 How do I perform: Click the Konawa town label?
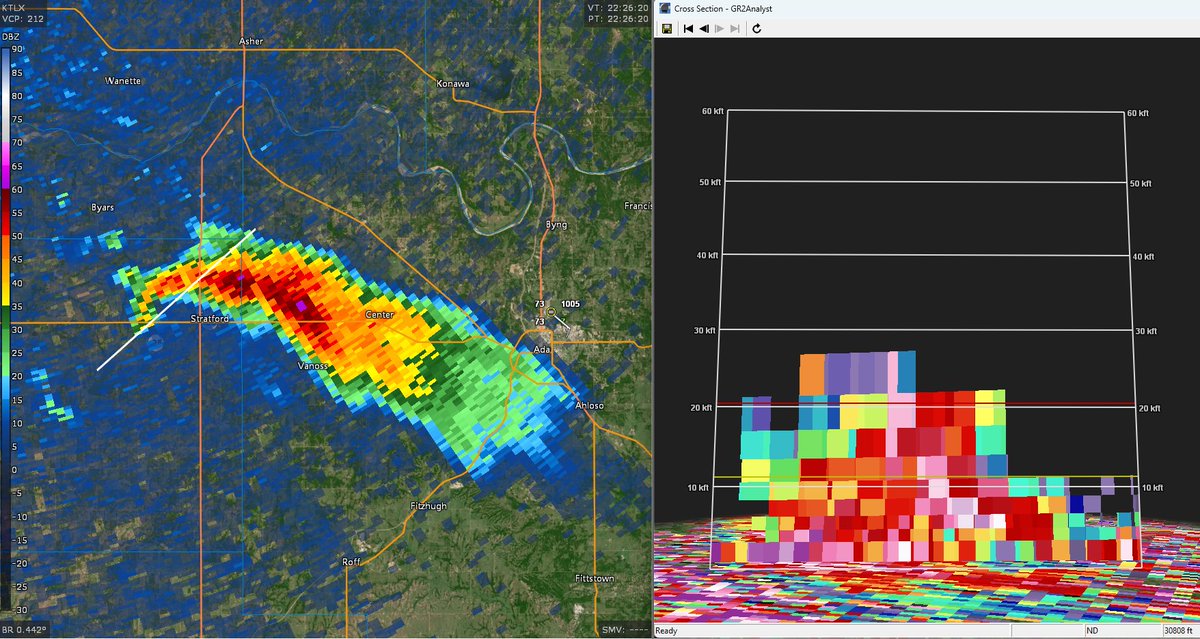point(453,83)
